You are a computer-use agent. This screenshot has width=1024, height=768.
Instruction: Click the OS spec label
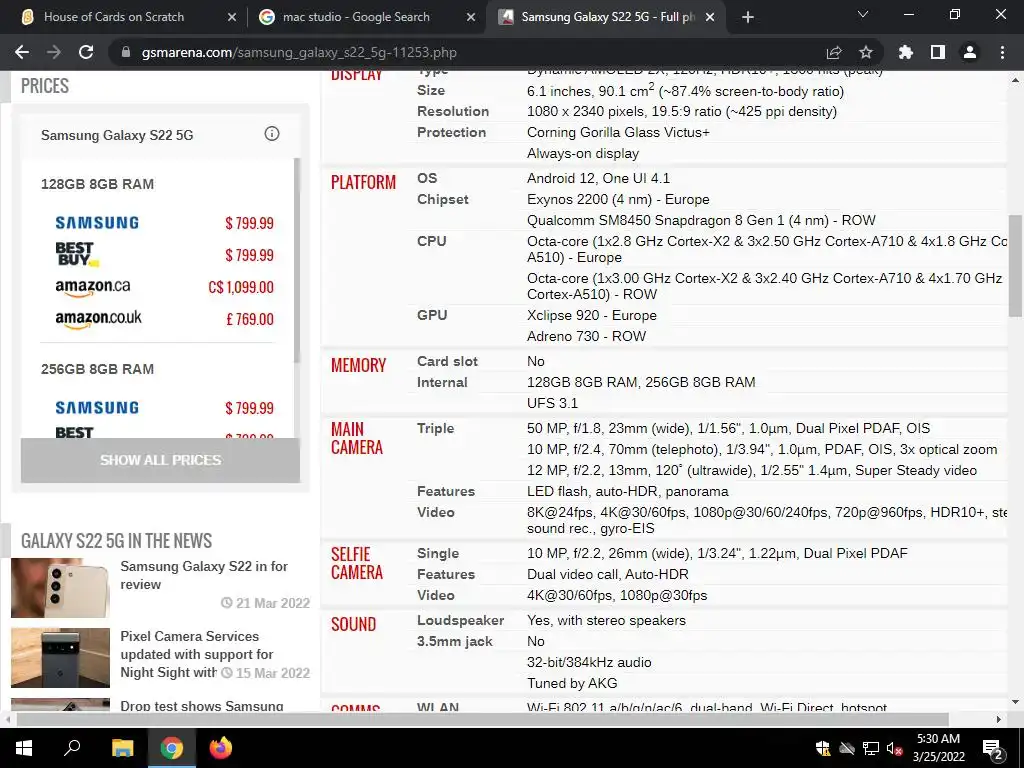[x=427, y=178]
